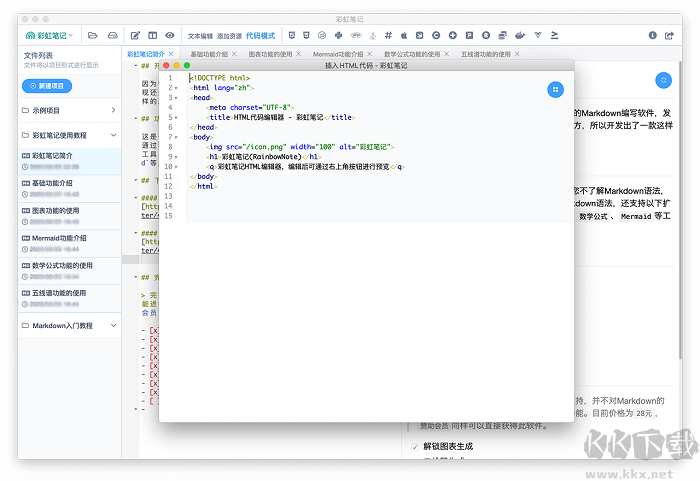Toggle the 解锁图表生成 checkbox
This screenshot has height=481, width=700.
click(415, 446)
